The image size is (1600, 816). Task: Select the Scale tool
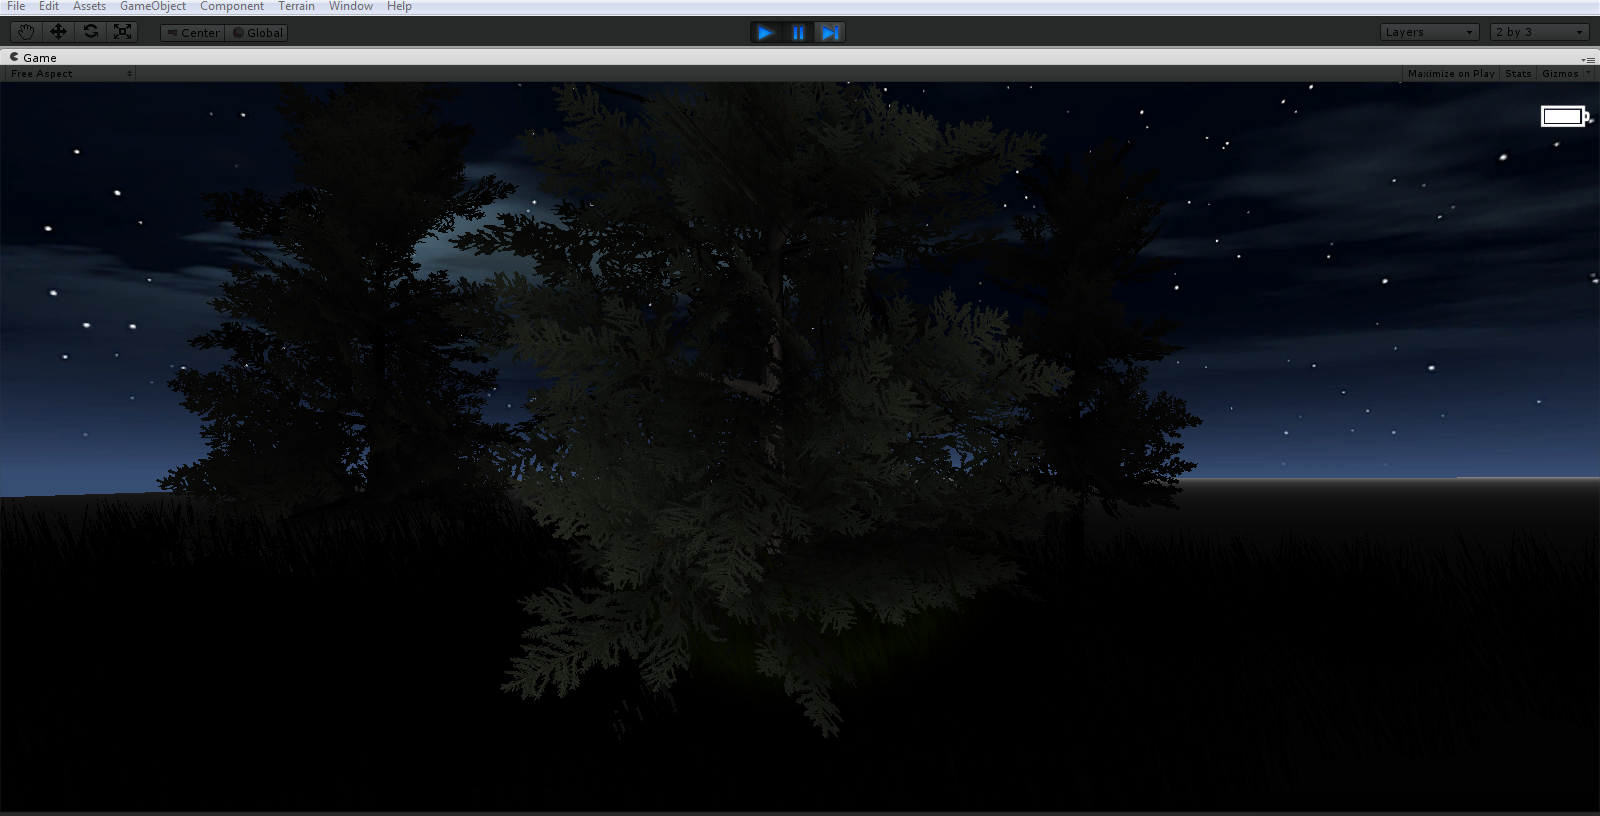coord(122,32)
